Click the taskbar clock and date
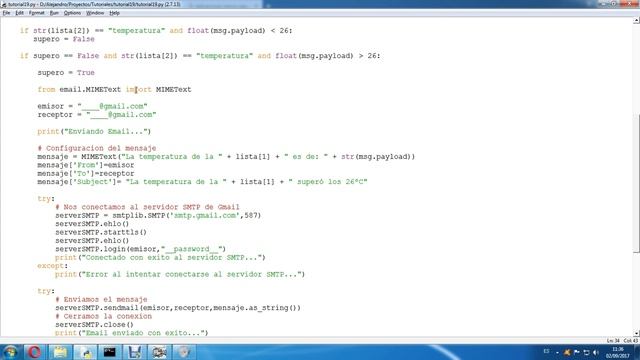Viewport: 640px width, 360px height. click(618, 352)
